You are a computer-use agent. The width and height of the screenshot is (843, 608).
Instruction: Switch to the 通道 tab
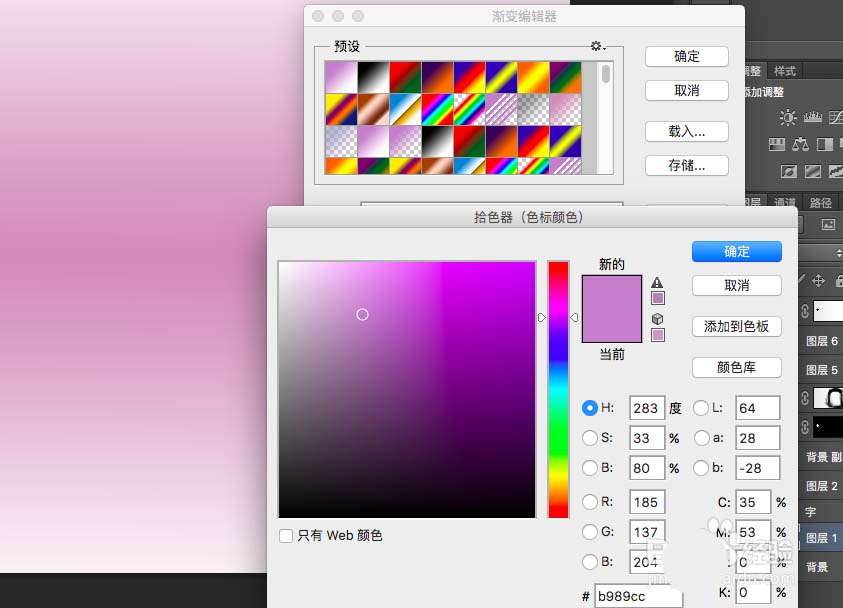(x=784, y=203)
